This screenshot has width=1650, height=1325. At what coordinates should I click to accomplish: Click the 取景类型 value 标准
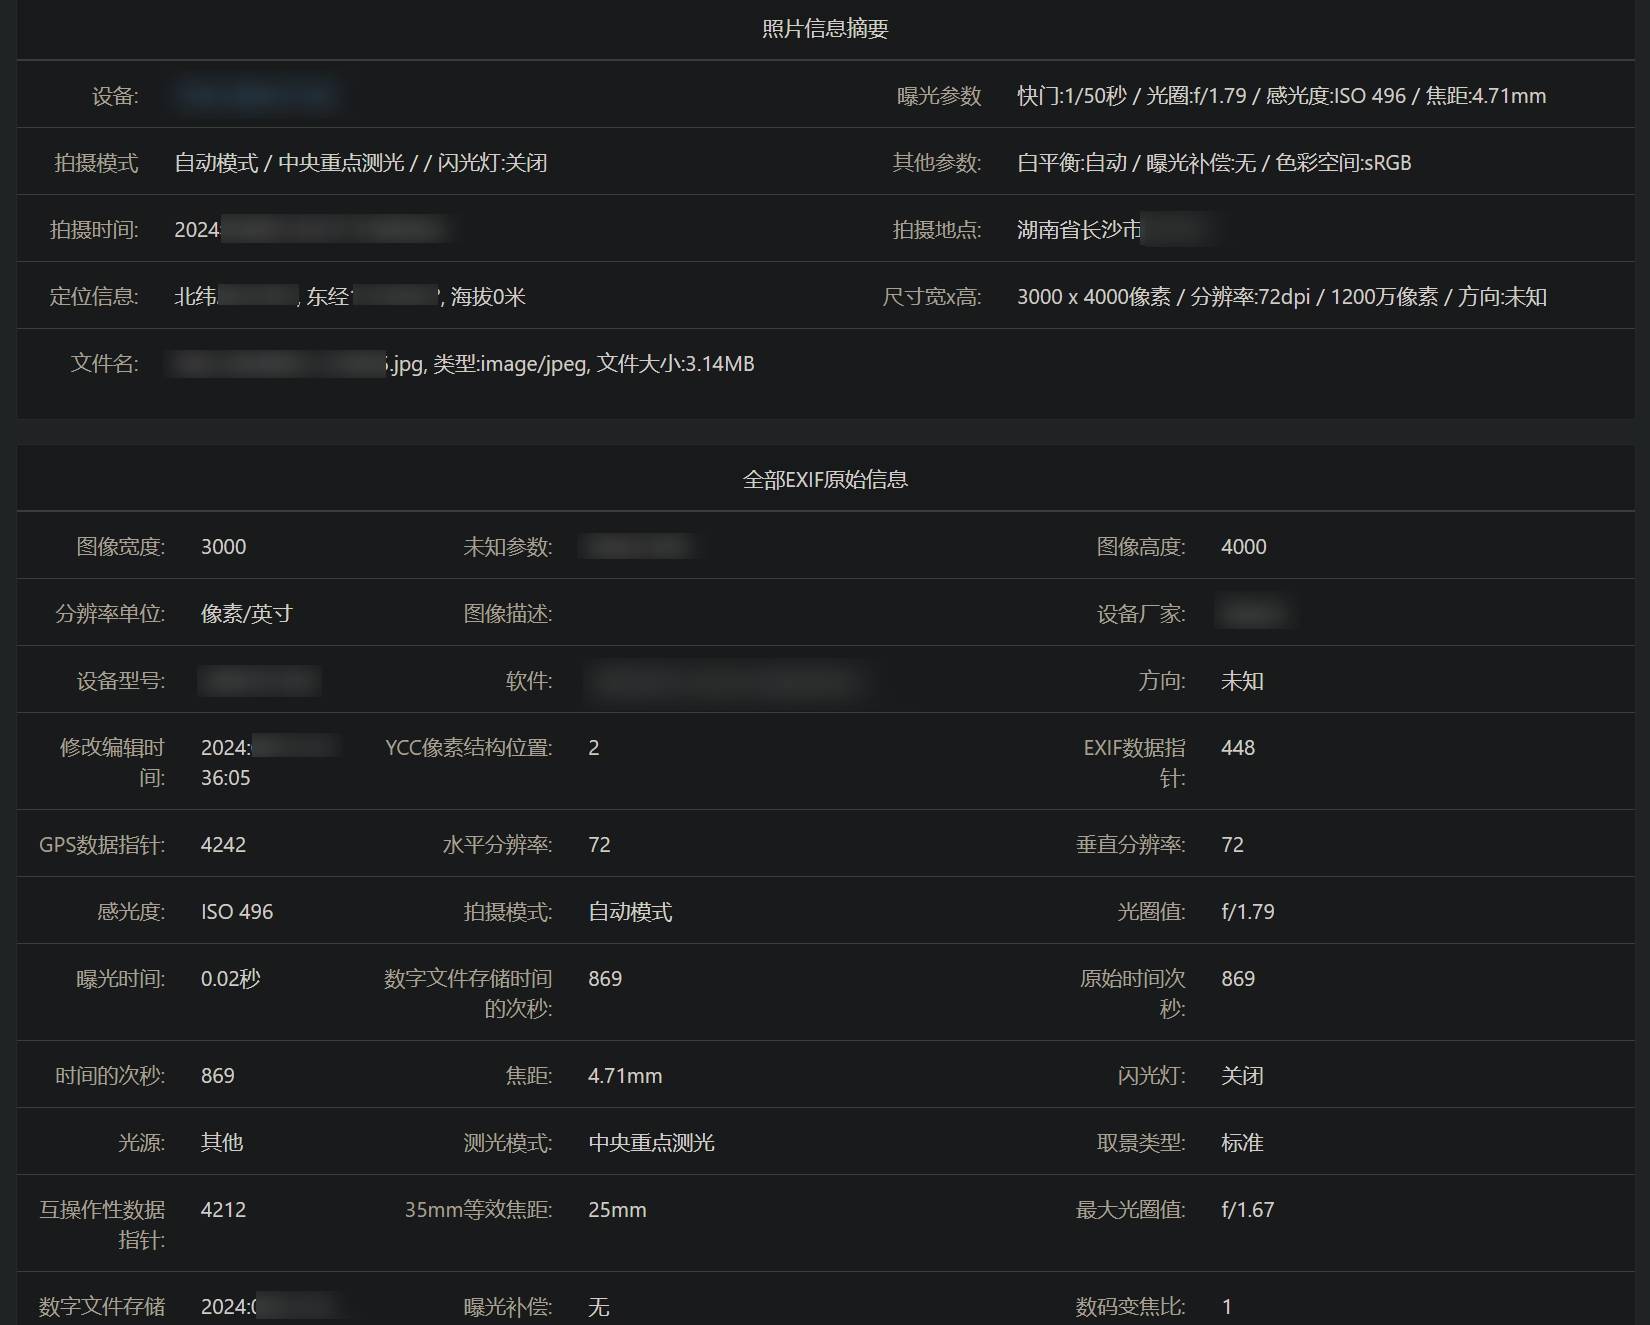pos(1242,1143)
